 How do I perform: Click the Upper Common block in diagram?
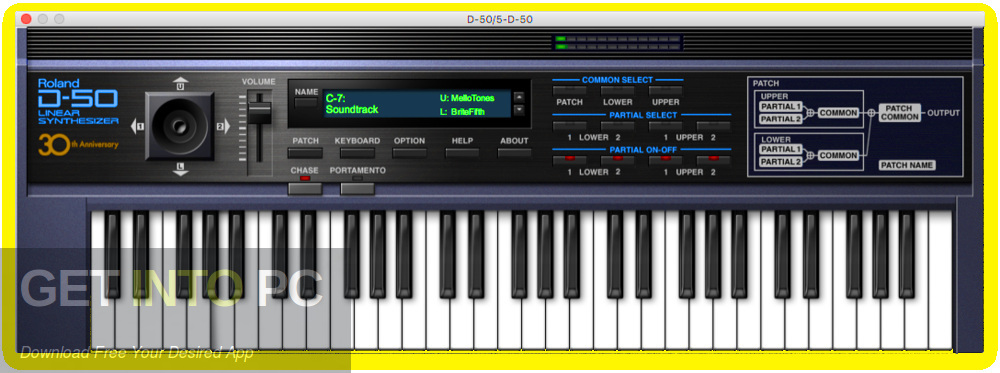coord(839,113)
